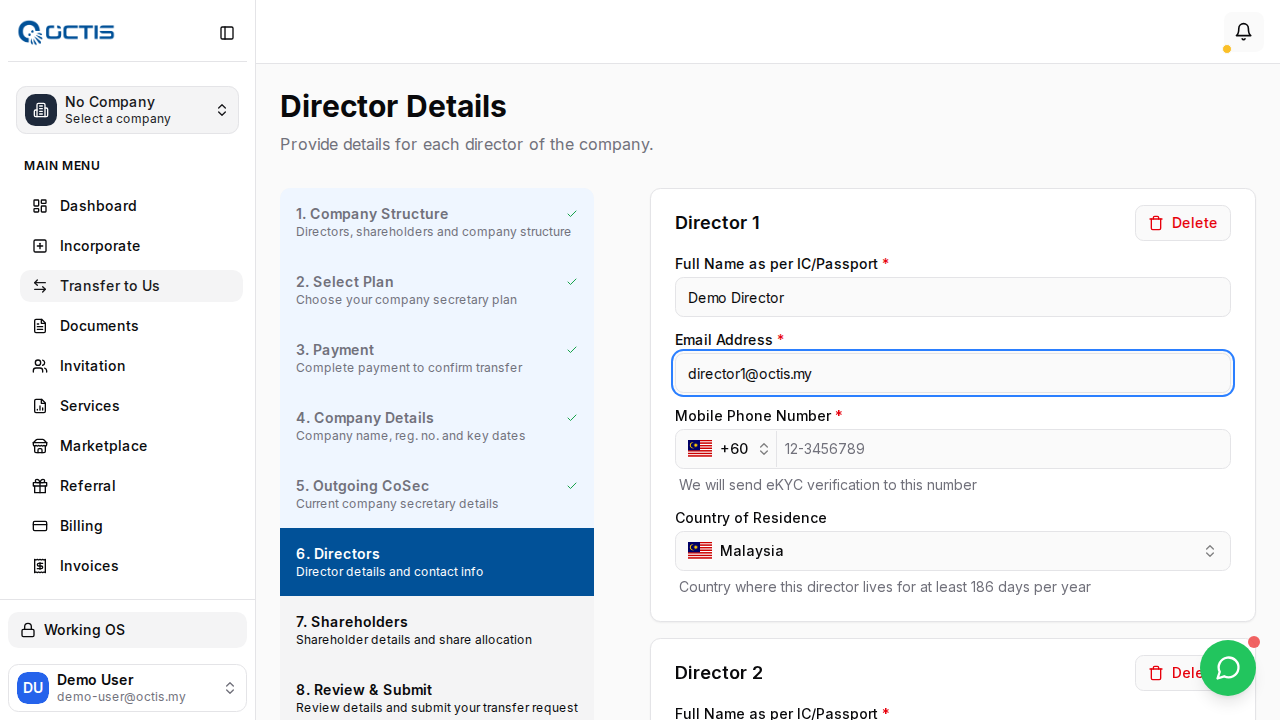Click checkmark beside Company Structure step
This screenshot has height=720, width=1280.
[572, 214]
